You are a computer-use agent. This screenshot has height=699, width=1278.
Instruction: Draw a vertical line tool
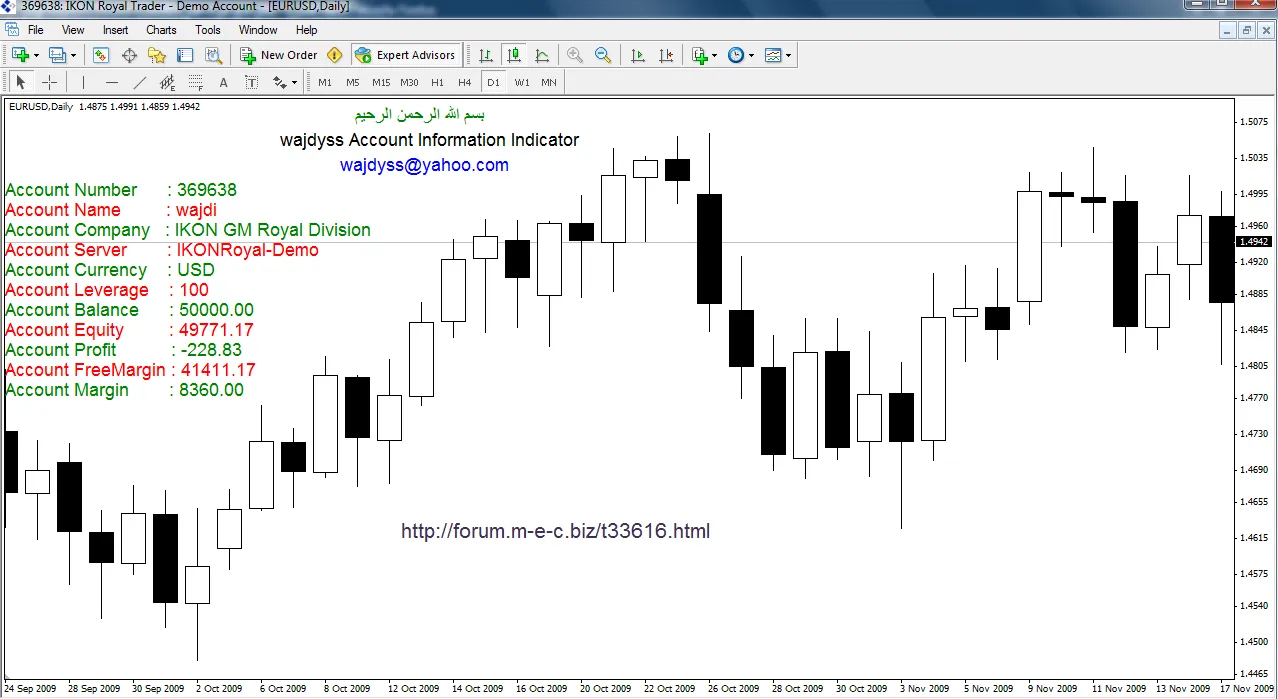83,82
